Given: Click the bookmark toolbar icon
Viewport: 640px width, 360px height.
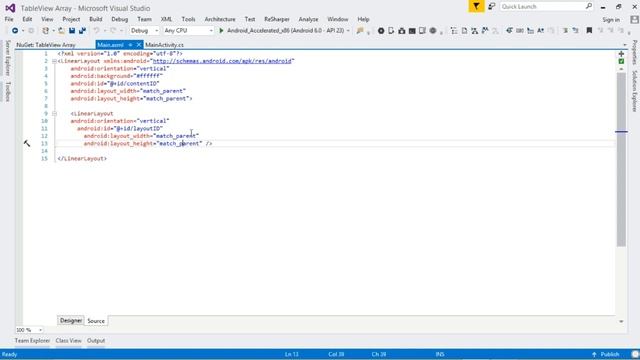Looking at the screenshot, I should 589,31.
